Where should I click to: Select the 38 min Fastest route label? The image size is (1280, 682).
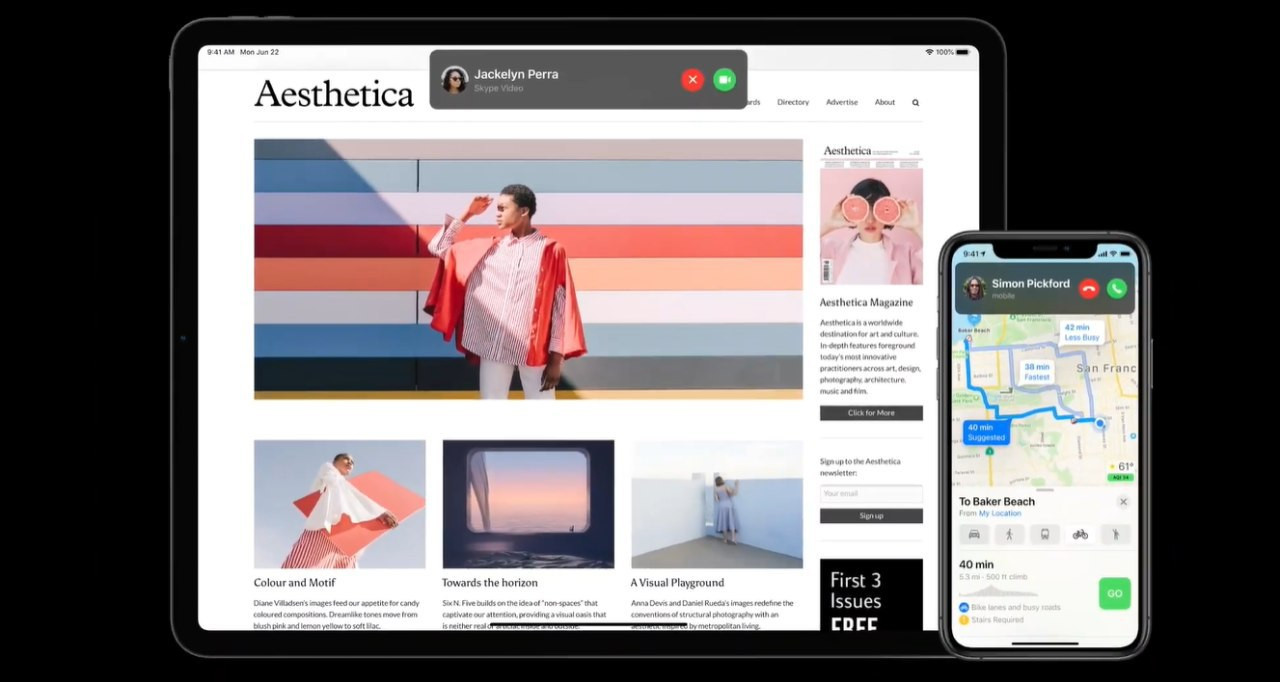point(1037,372)
